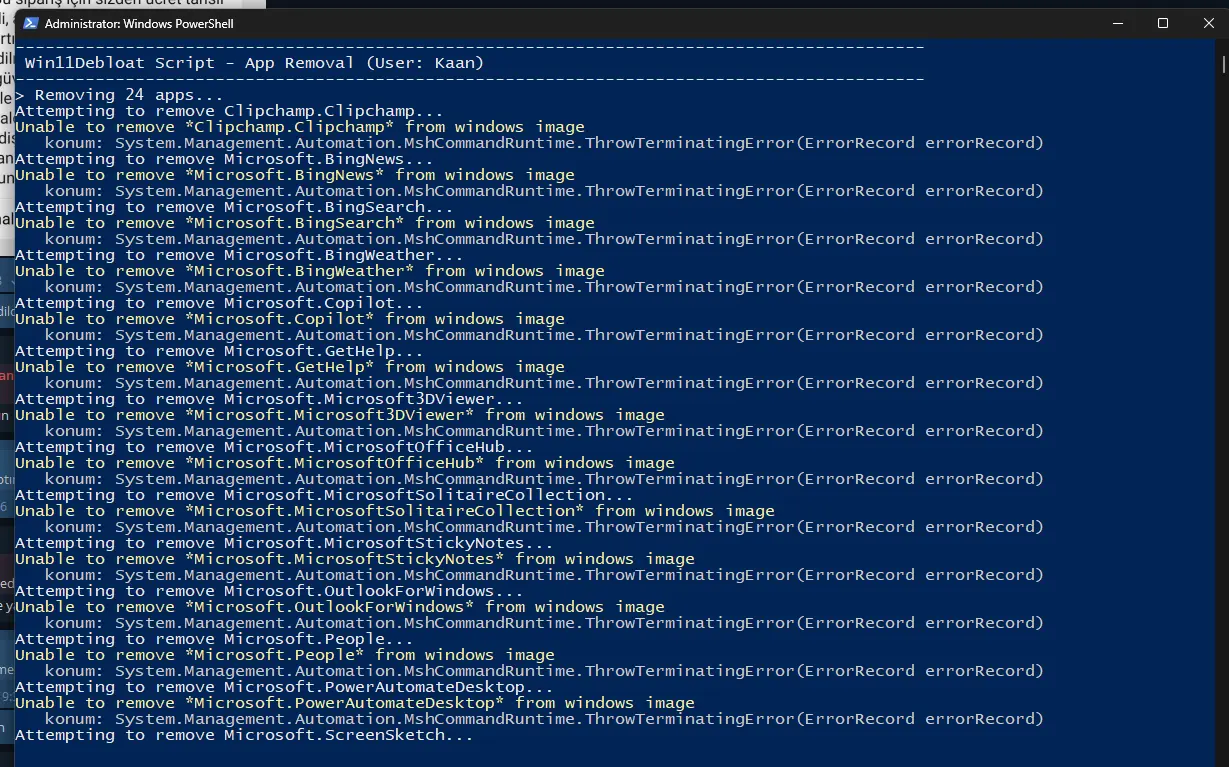
Task: Click 'Attempting to remove Microsoft.BingSearch...' line
Action: pos(234,207)
